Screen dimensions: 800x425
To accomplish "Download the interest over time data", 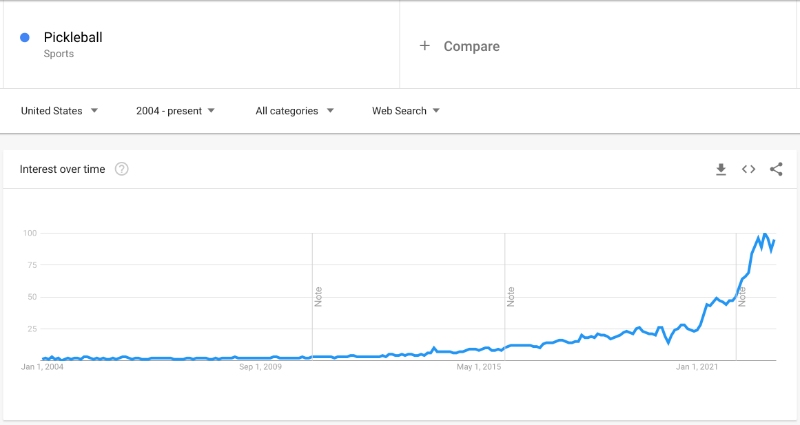I will [721, 170].
